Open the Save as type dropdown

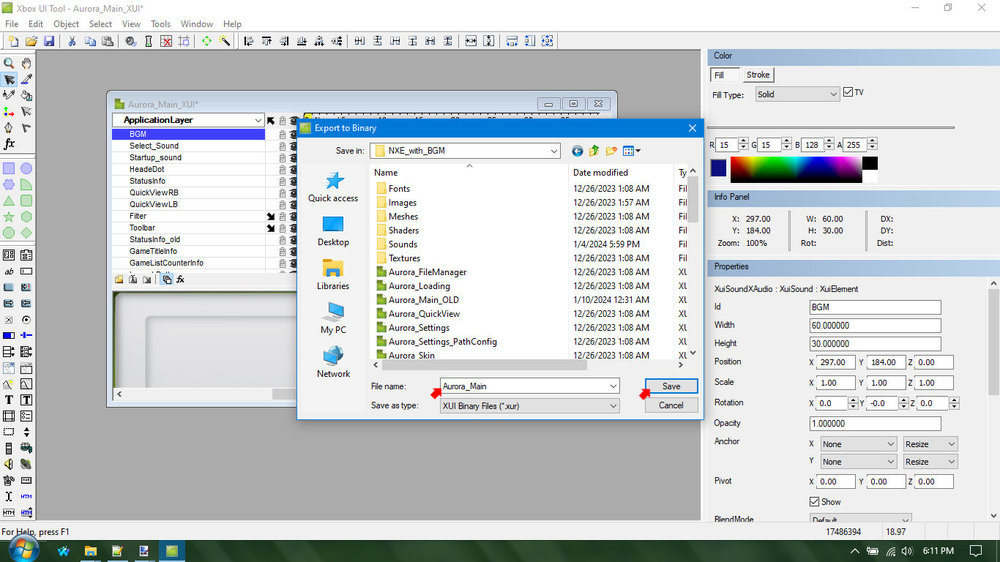pyautogui.click(x=613, y=406)
